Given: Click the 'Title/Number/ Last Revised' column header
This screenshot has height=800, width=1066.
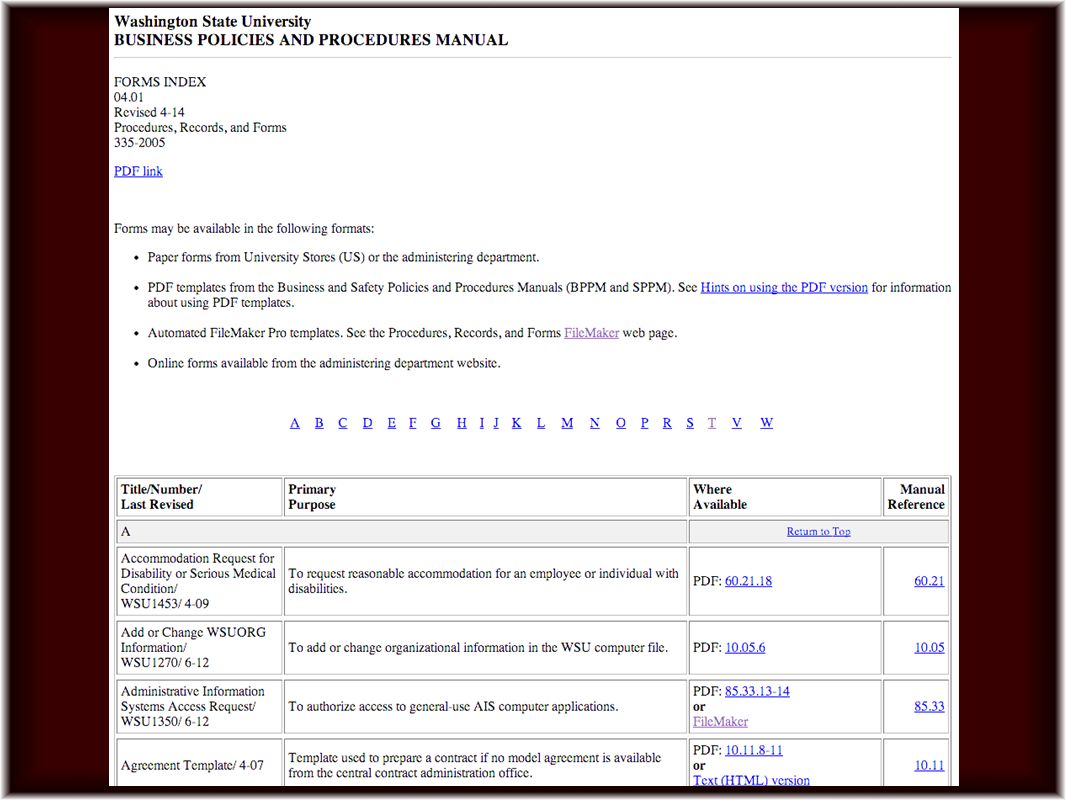Looking at the screenshot, I should pos(199,497).
